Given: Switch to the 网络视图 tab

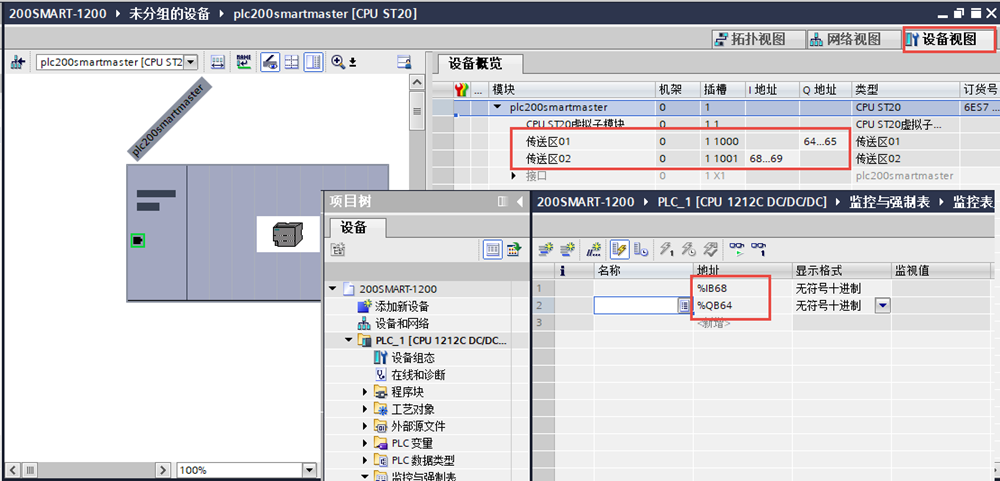Looking at the screenshot, I should click(x=853, y=39).
